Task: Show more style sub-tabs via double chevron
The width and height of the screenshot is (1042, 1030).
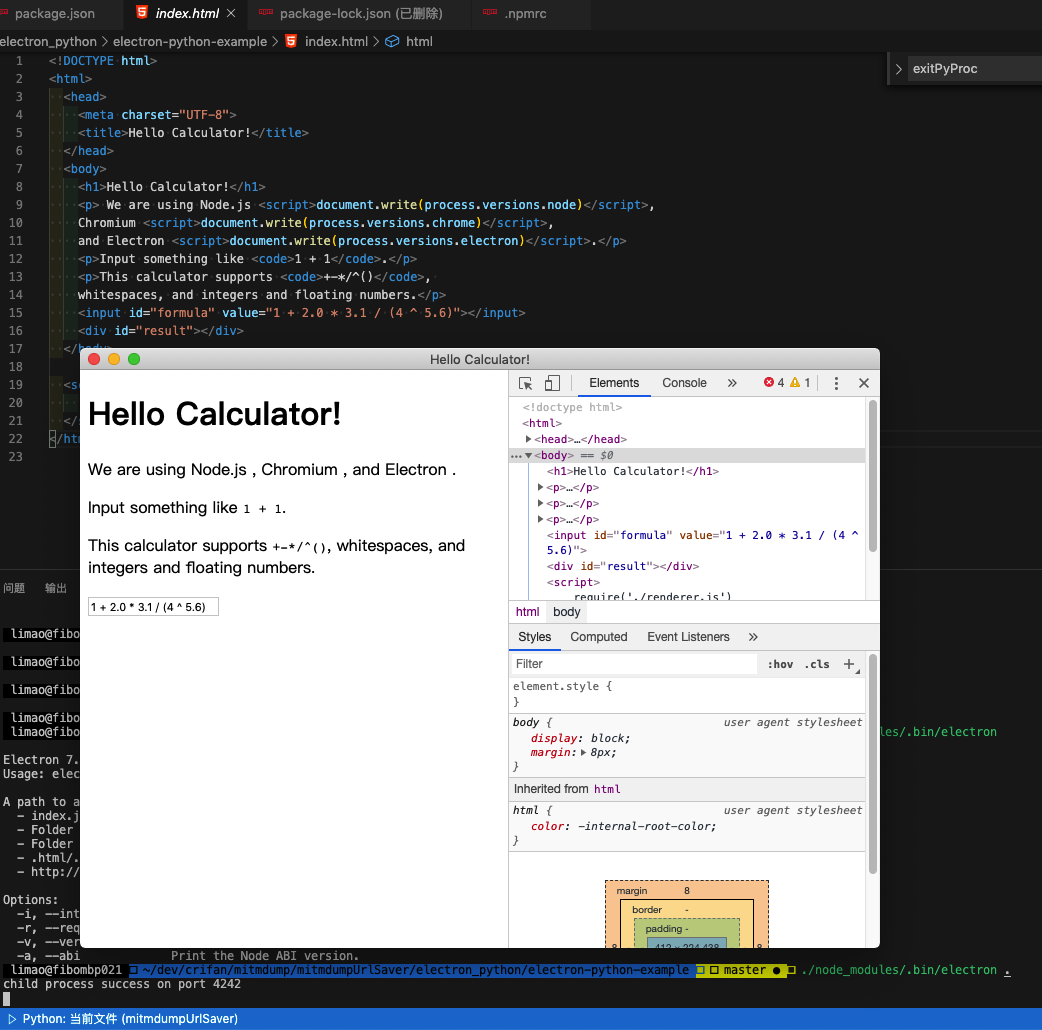Action: click(753, 637)
